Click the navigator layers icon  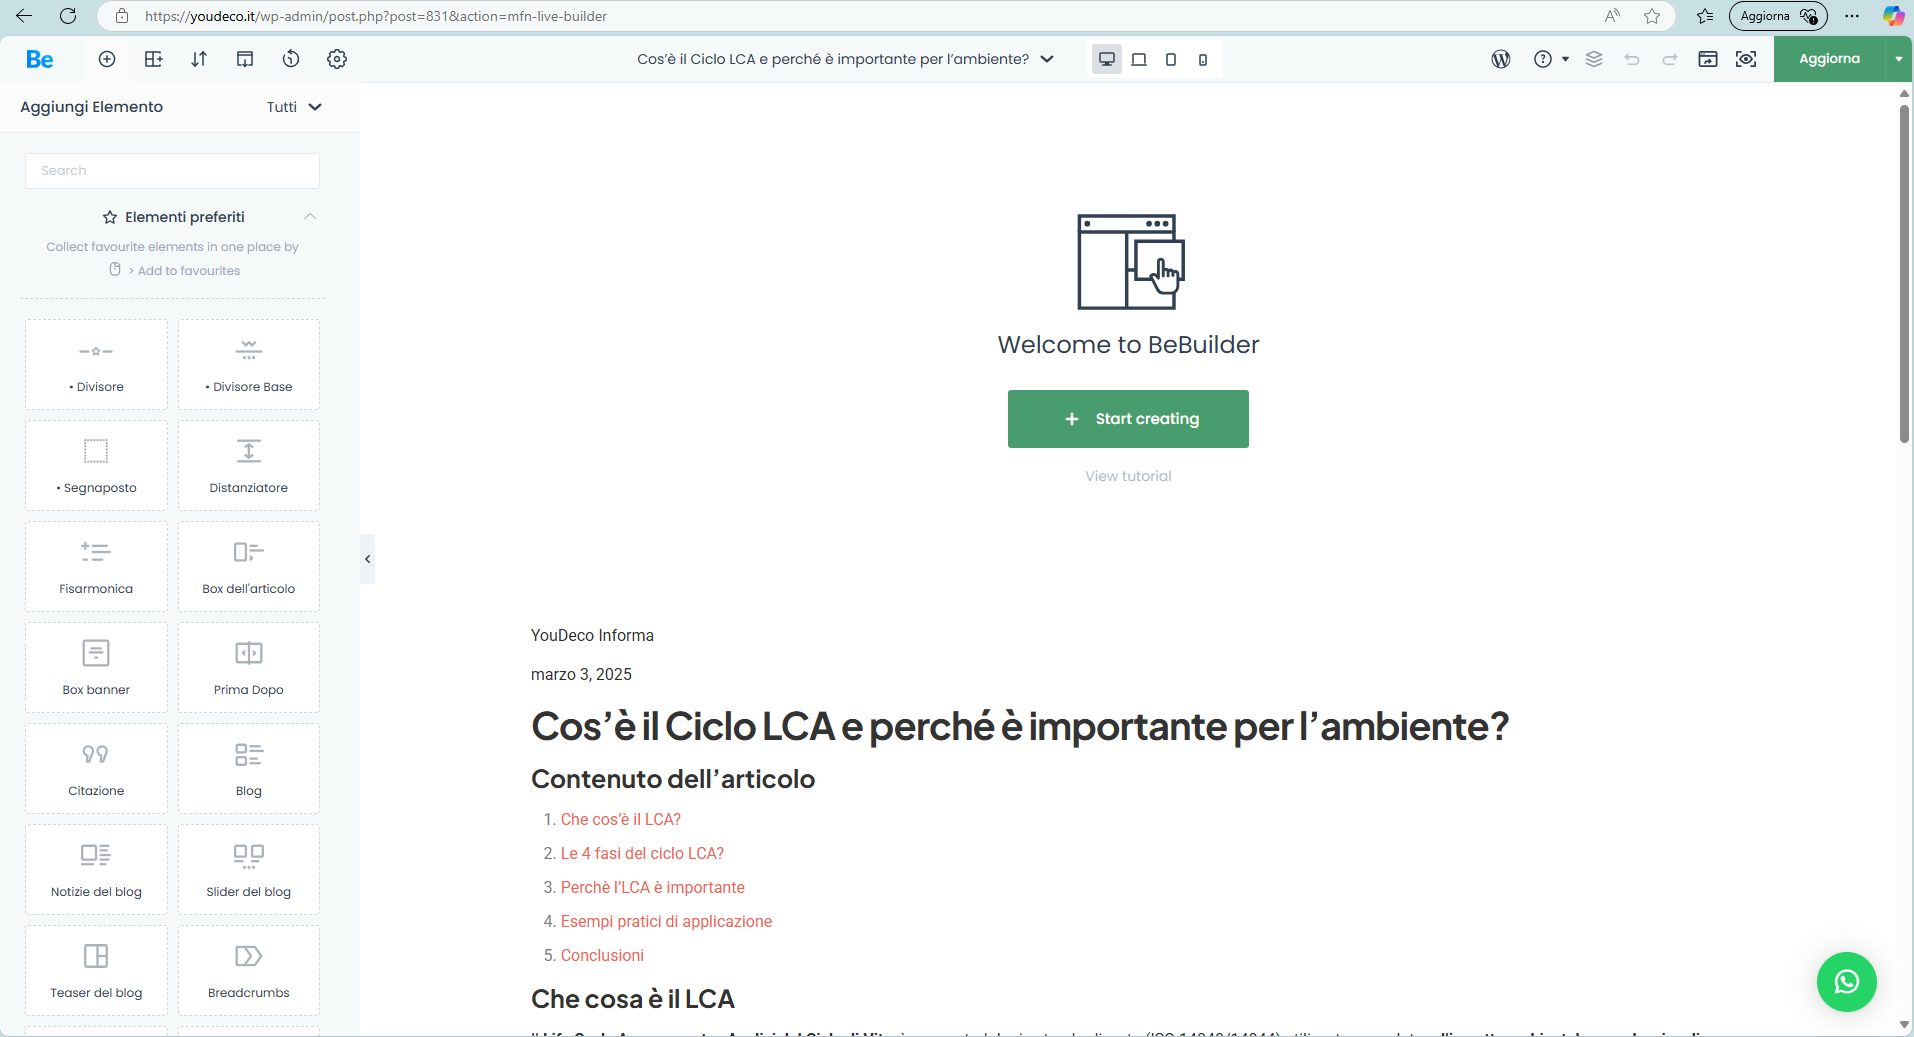1594,59
